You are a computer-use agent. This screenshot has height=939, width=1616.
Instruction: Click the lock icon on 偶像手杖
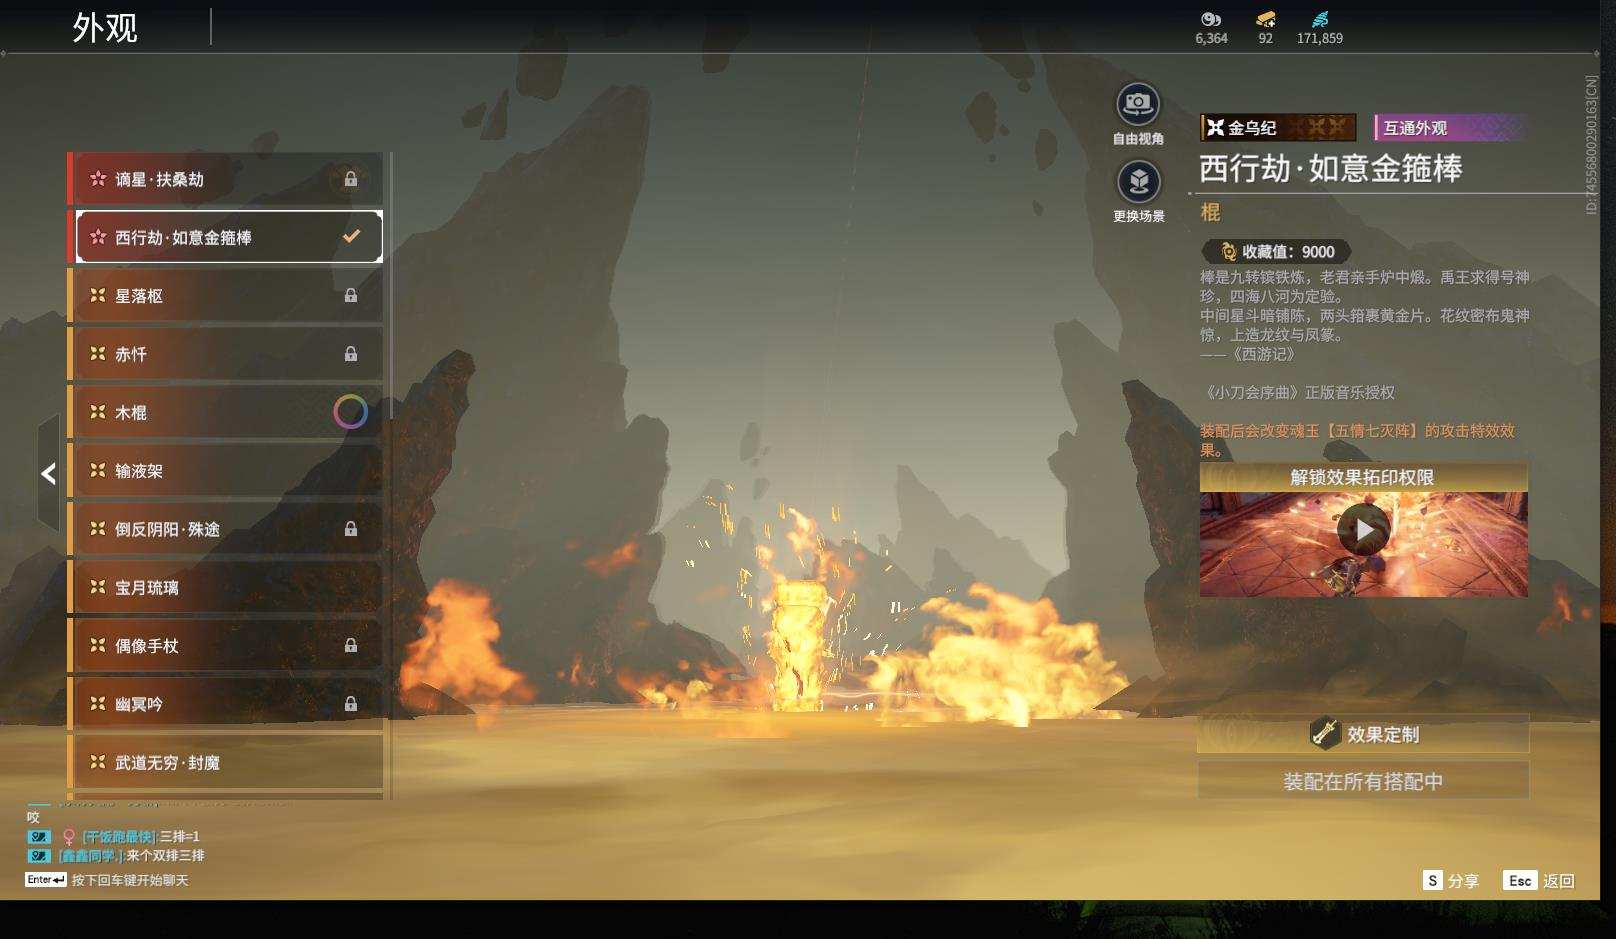[351, 646]
